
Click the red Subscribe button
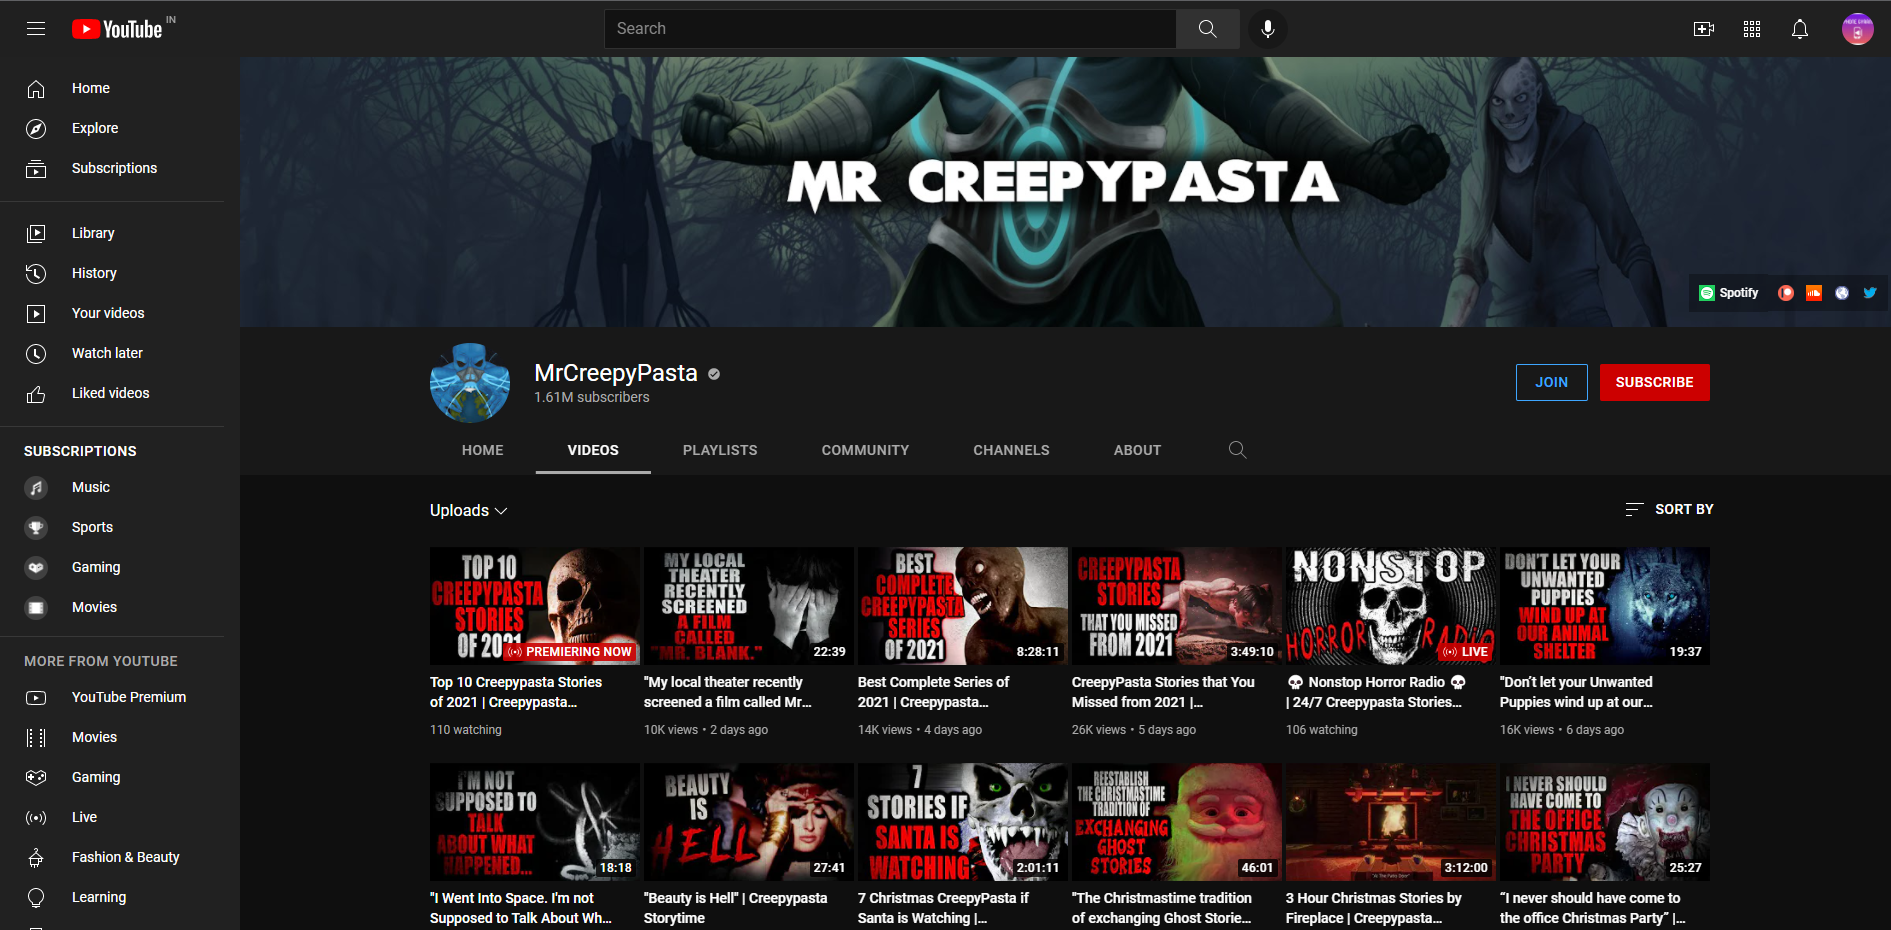coord(1655,382)
